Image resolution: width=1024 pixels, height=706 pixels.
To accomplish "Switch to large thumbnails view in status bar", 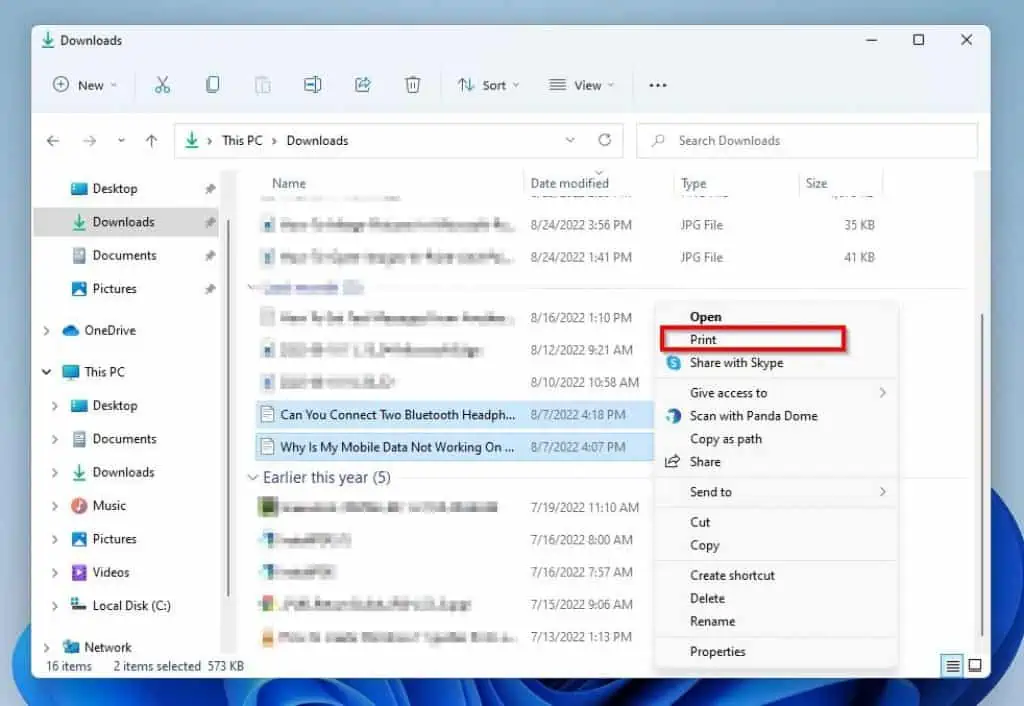I will pos(974,666).
